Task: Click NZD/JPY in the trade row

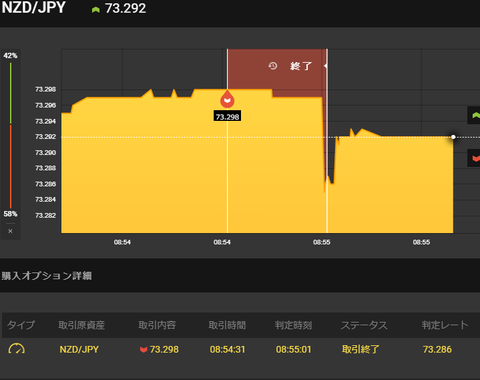Action: 79,349
